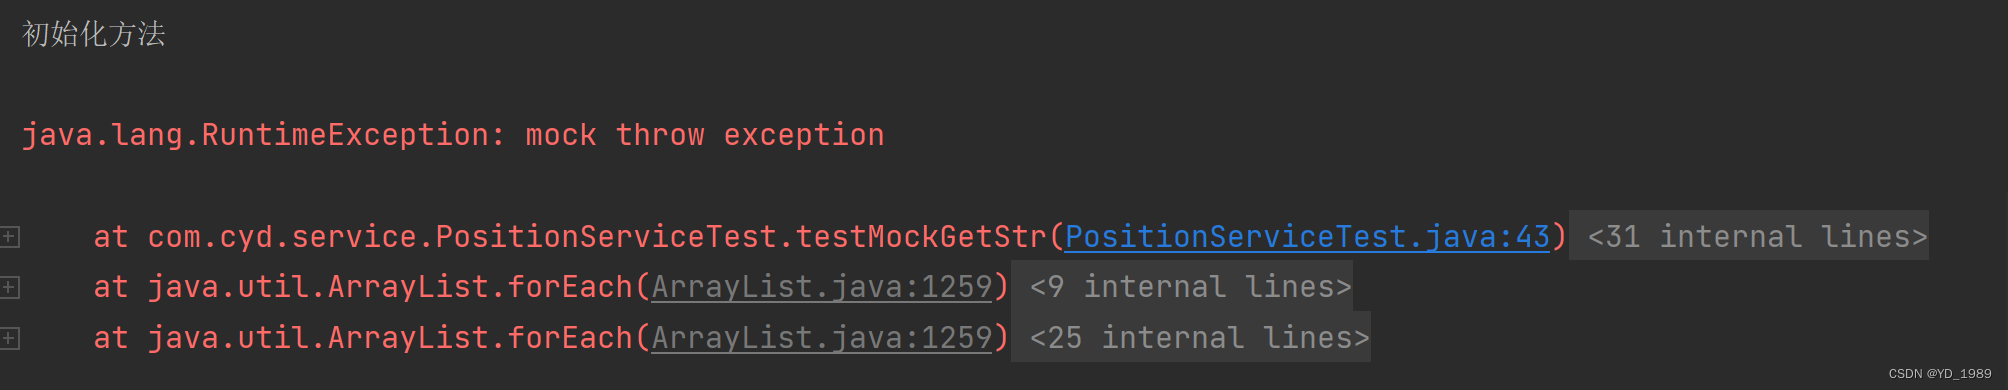Click the word 'testMockGetStr' in the stack trace
This screenshot has height=390, width=2008.
point(921,237)
